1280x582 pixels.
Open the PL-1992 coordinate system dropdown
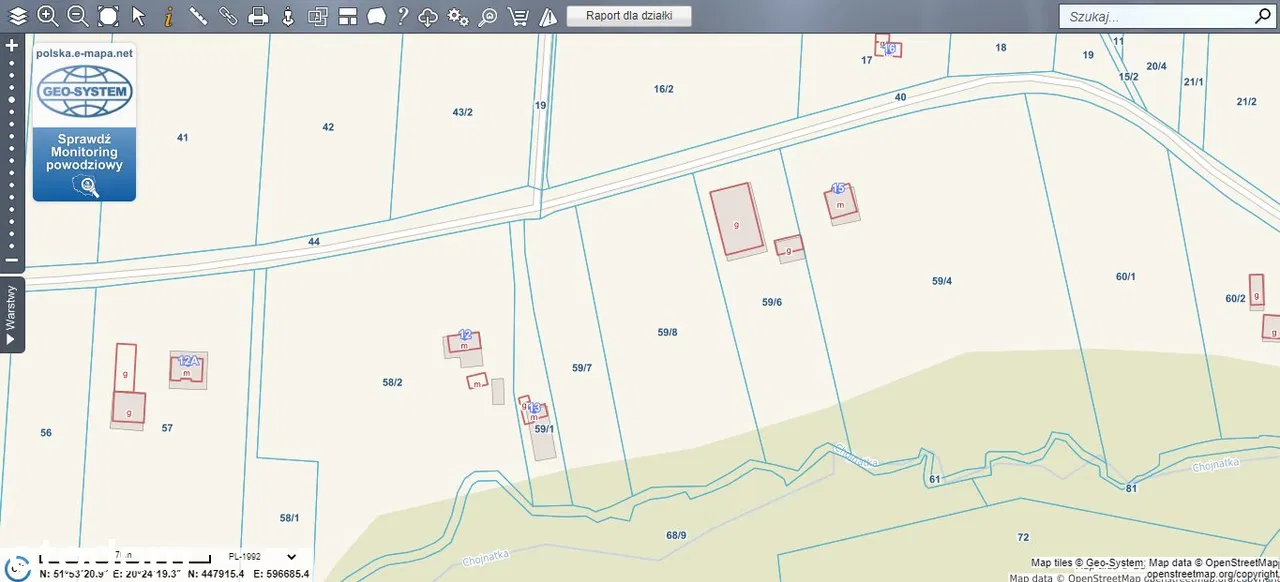(x=262, y=557)
